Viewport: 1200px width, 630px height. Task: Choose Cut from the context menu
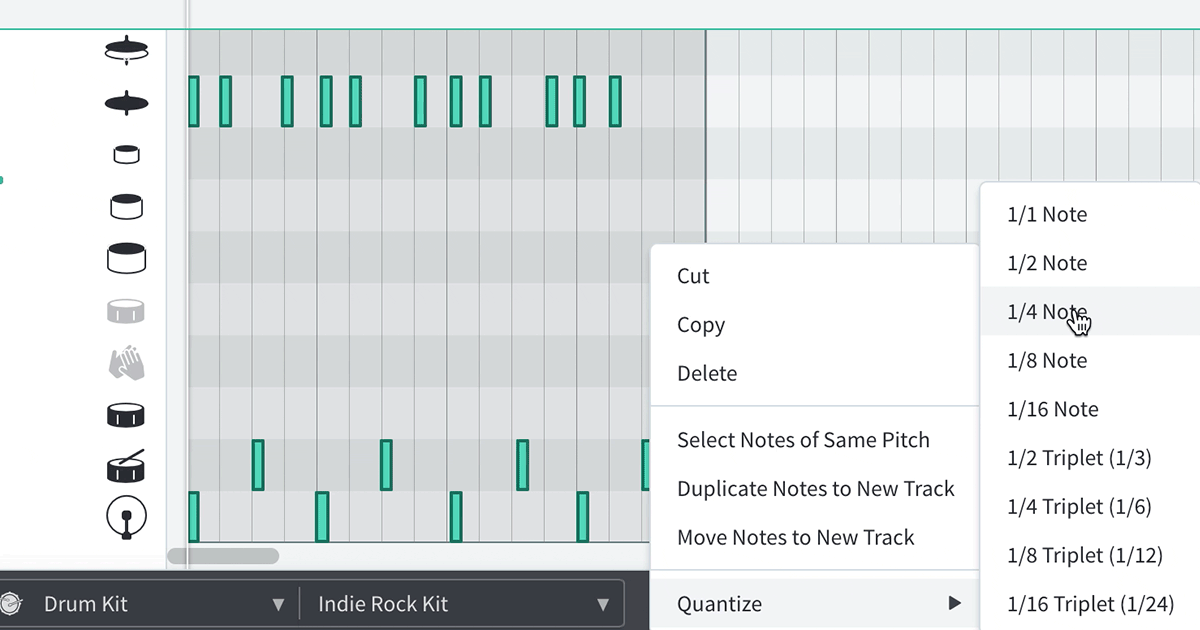[x=693, y=276]
